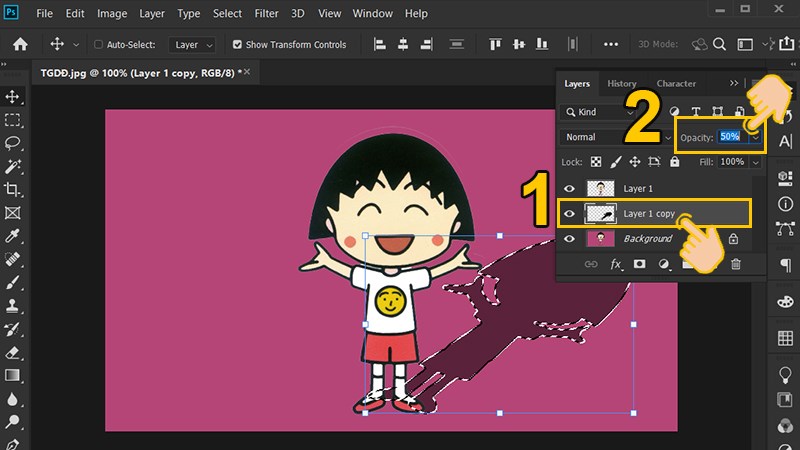
Task: Click the Home icon in options bar
Action: (20, 44)
